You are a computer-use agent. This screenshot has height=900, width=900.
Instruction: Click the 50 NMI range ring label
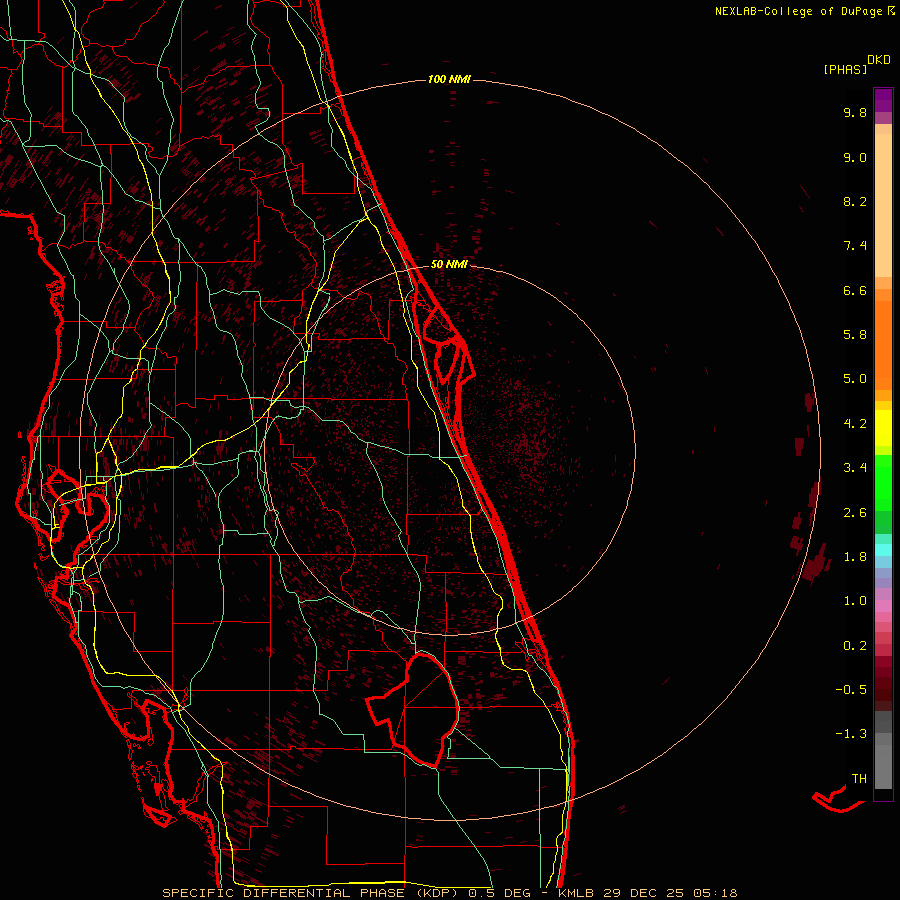(x=449, y=264)
